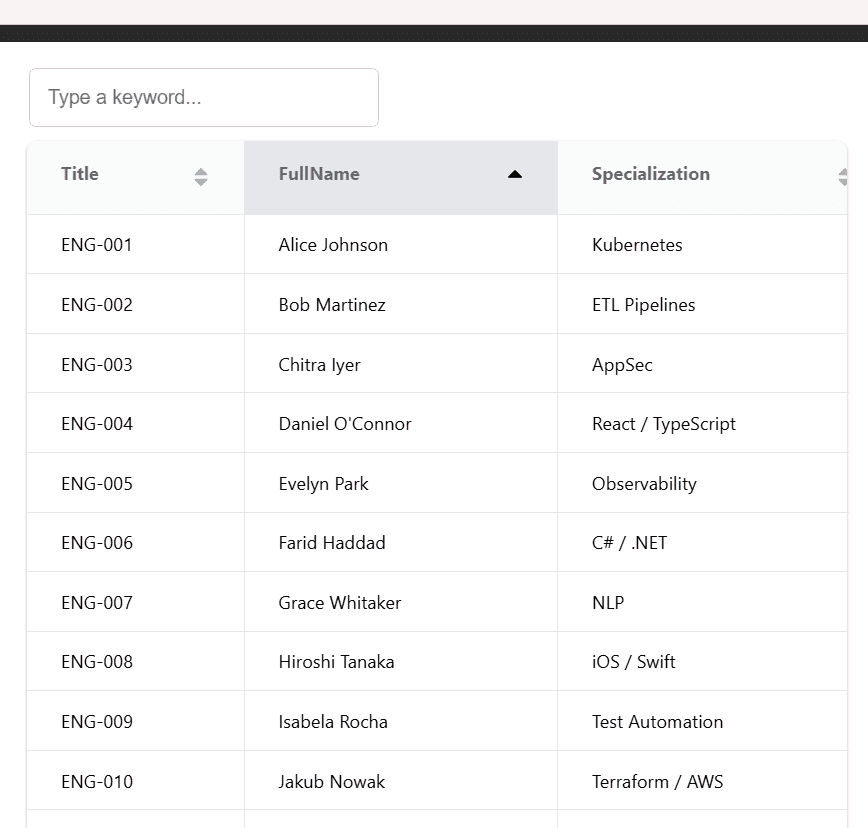Image resolution: width=868 pixels, height=828 pixels.
Task: Focus the 'Type a keyword...' search field
Action: click(x=204, y=97)
